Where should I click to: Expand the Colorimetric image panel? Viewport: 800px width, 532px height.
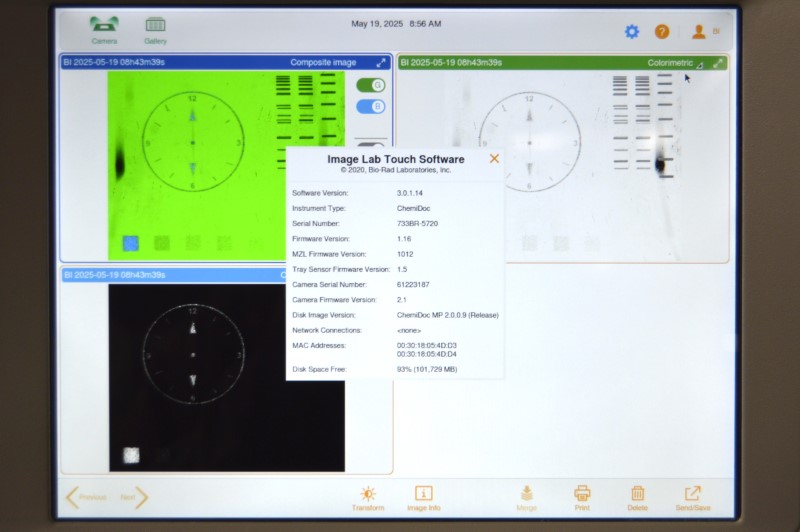[x=717, y=63]
